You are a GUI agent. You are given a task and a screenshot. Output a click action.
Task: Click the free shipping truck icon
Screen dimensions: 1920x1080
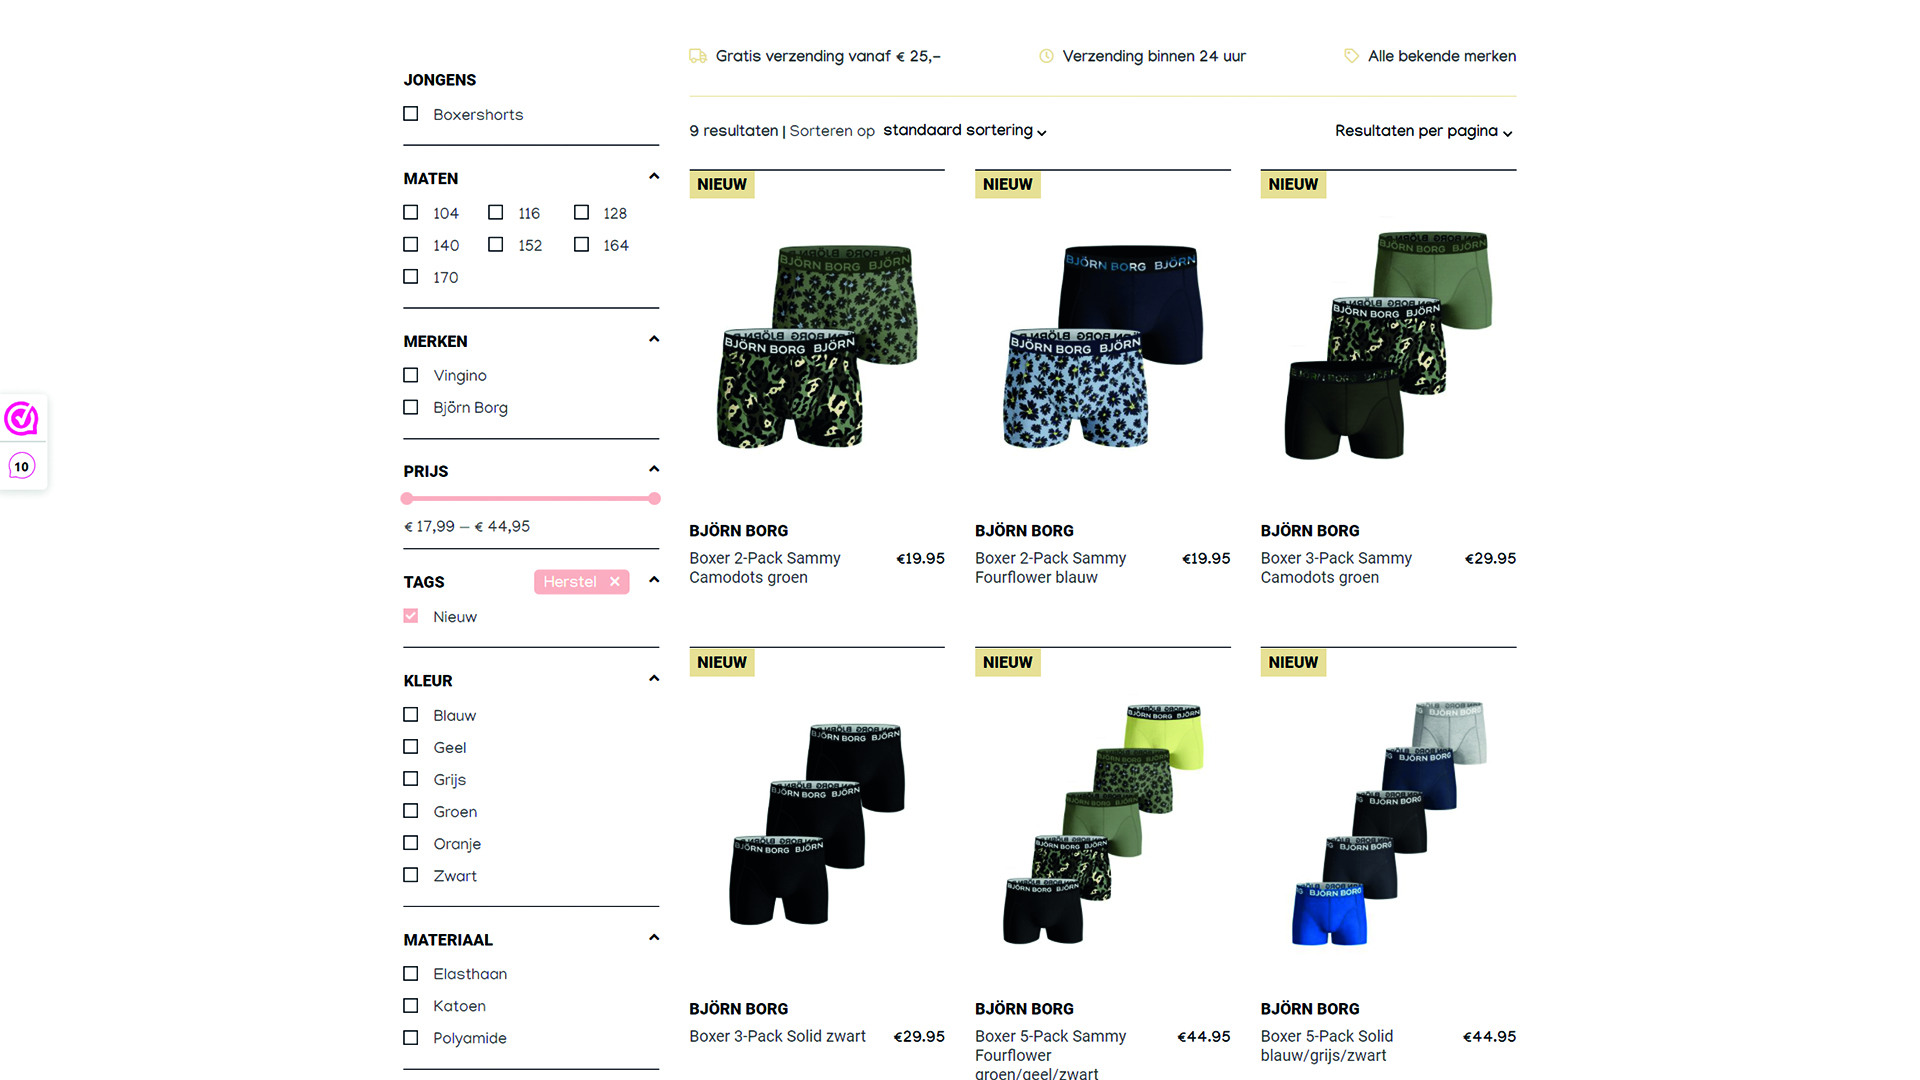coord(698,56)
